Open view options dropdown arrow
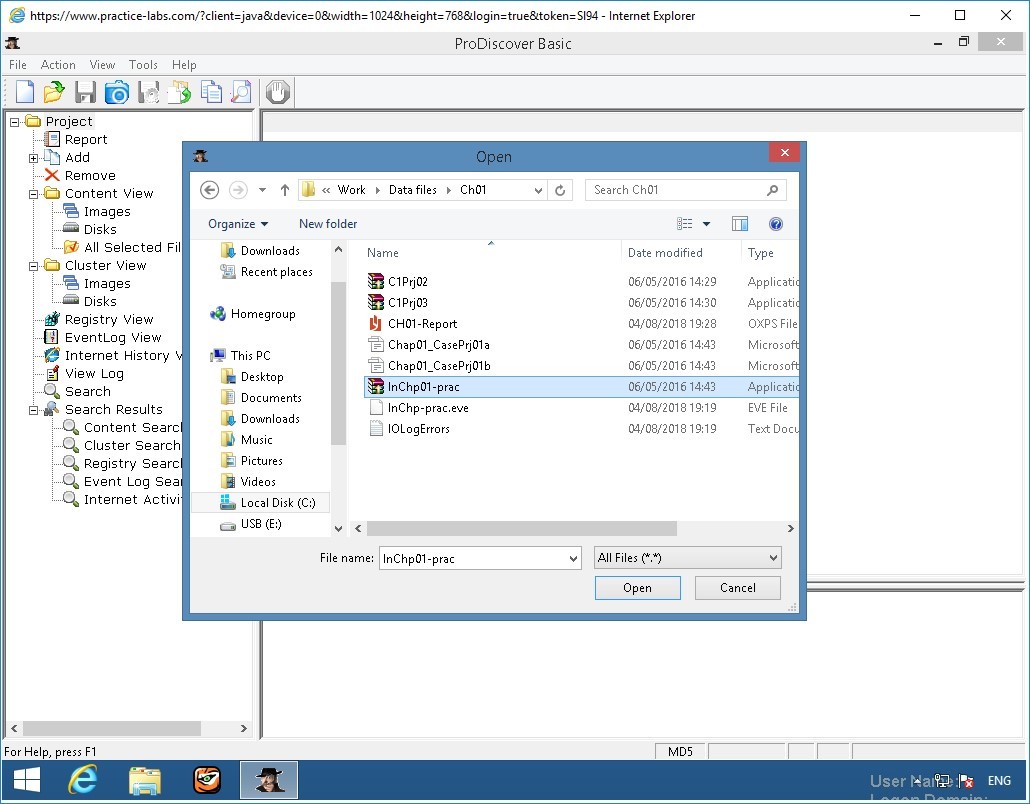This screenshot has height=804, width=1030. pos(707,224)
